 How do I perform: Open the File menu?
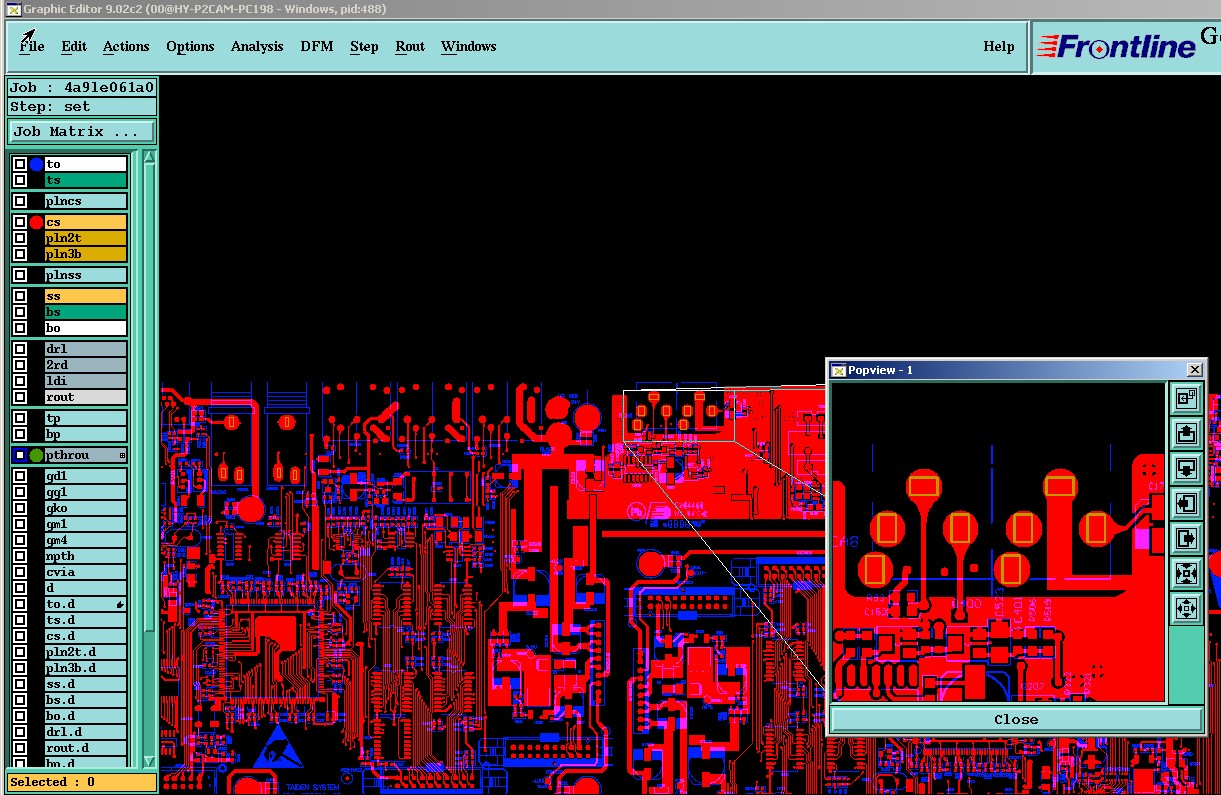[x=32, y=46]
